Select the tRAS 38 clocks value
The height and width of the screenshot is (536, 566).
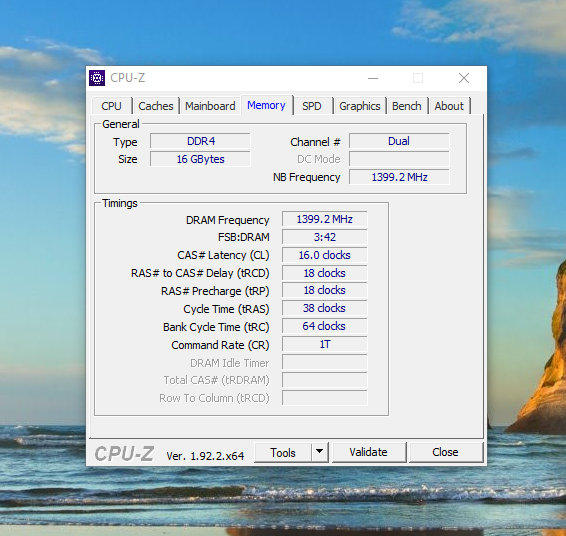pyautogui.click(x=325, y=308)
